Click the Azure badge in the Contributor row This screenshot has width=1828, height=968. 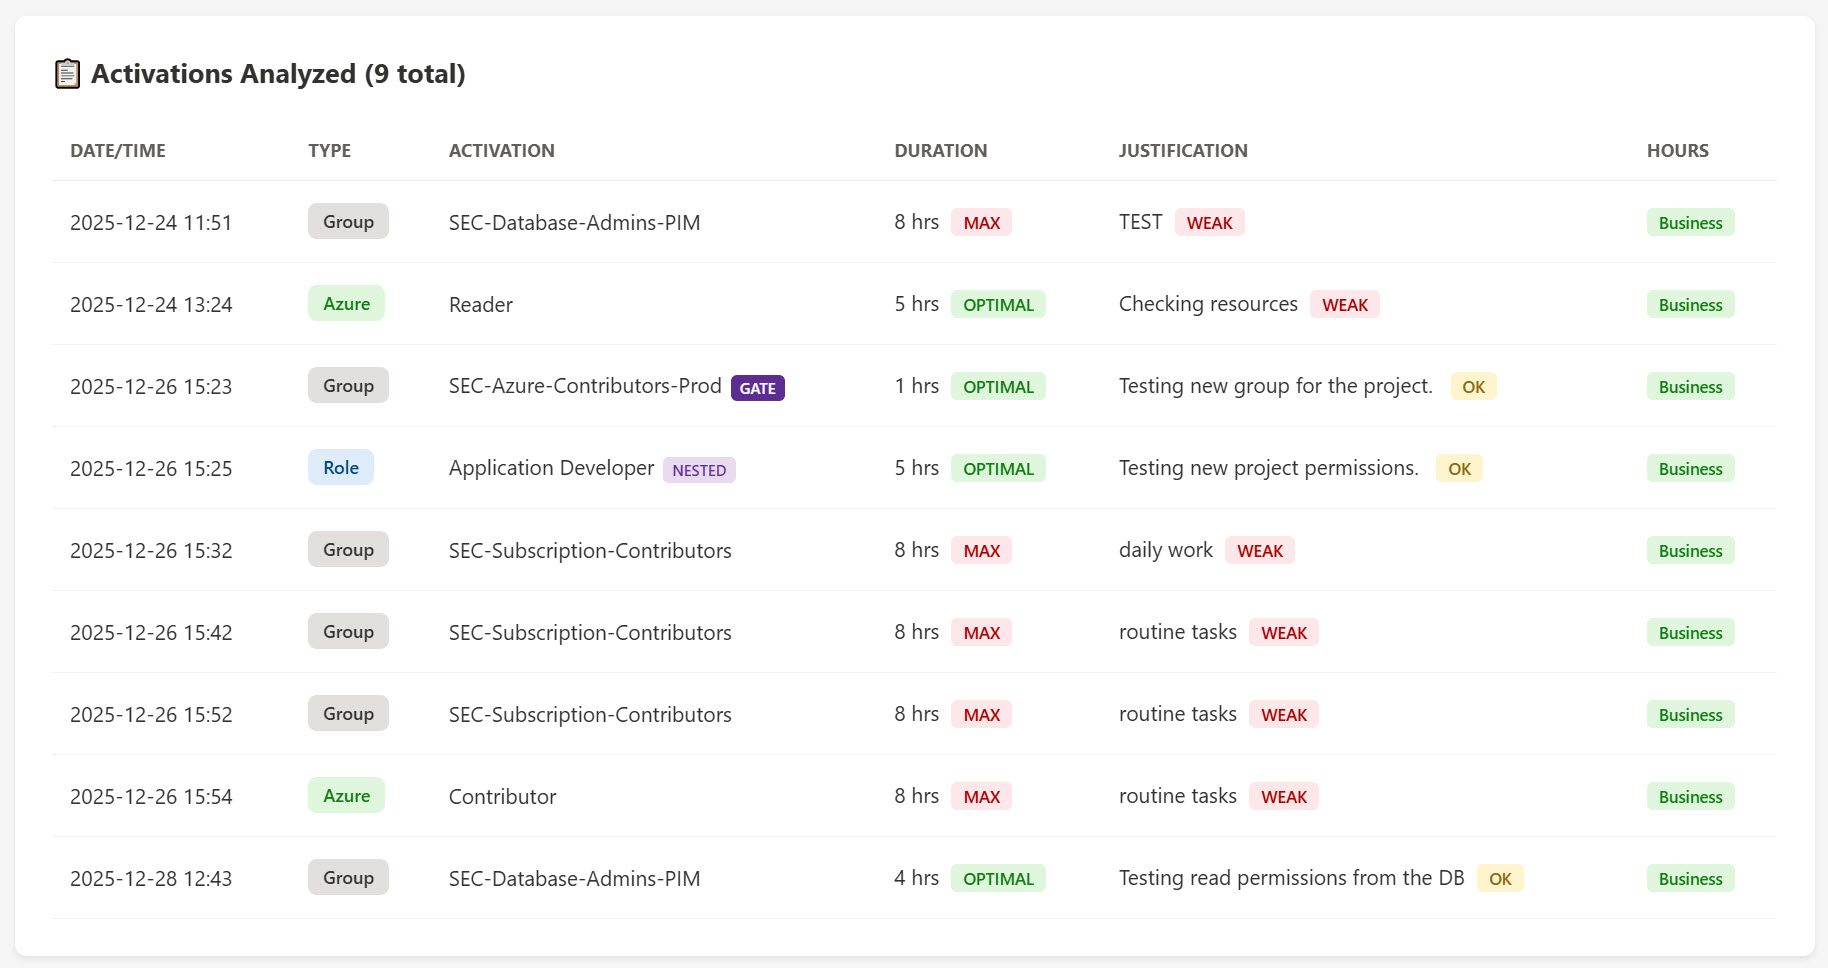(346, 796)
